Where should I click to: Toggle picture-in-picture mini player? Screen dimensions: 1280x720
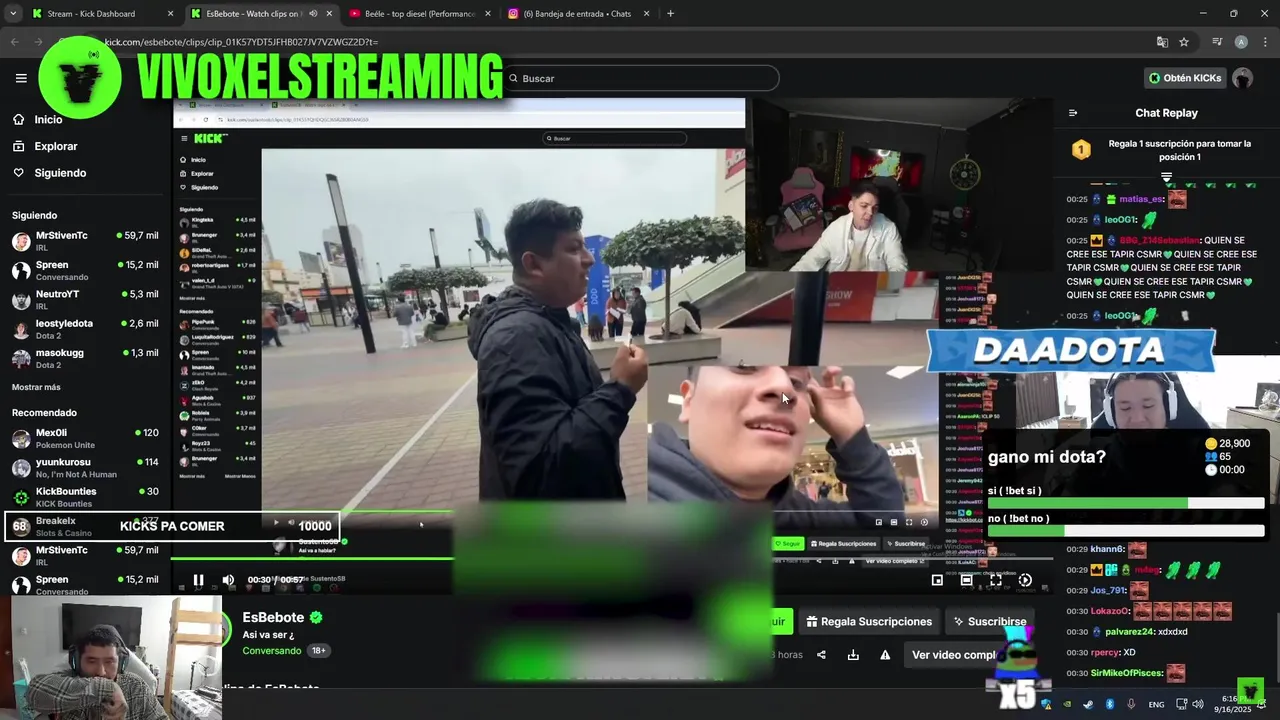pyautogui.click(x=937, y=580)
